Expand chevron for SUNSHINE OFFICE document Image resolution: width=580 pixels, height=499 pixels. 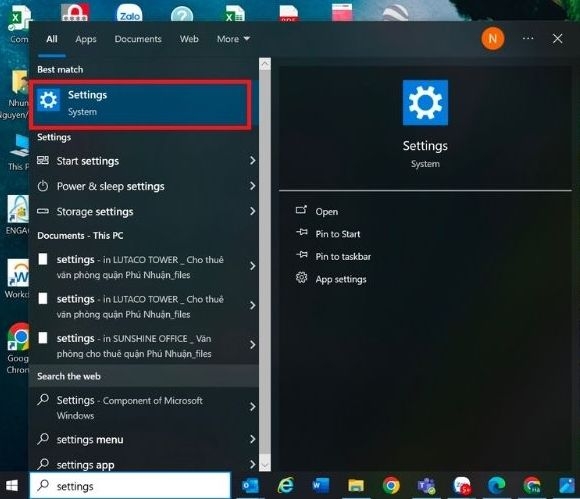(253, 345)
